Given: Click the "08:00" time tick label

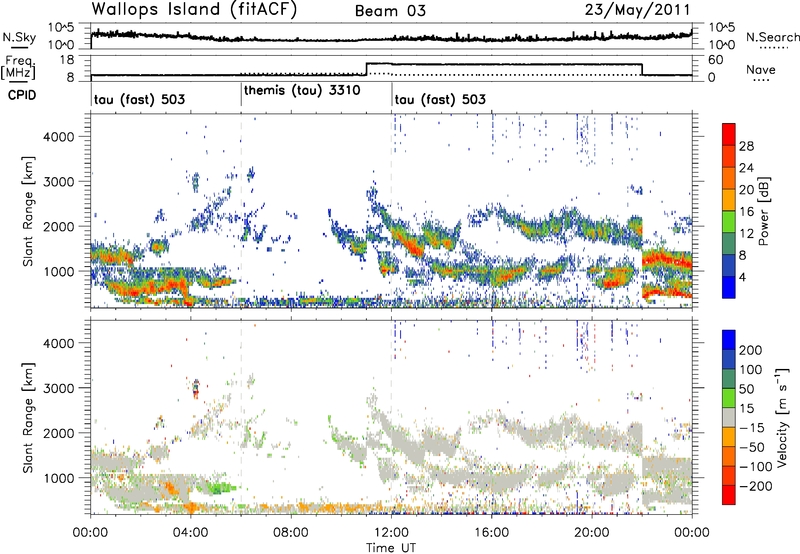Looking at the screenshot, I should pyautogui.click(x=291, y=533).
